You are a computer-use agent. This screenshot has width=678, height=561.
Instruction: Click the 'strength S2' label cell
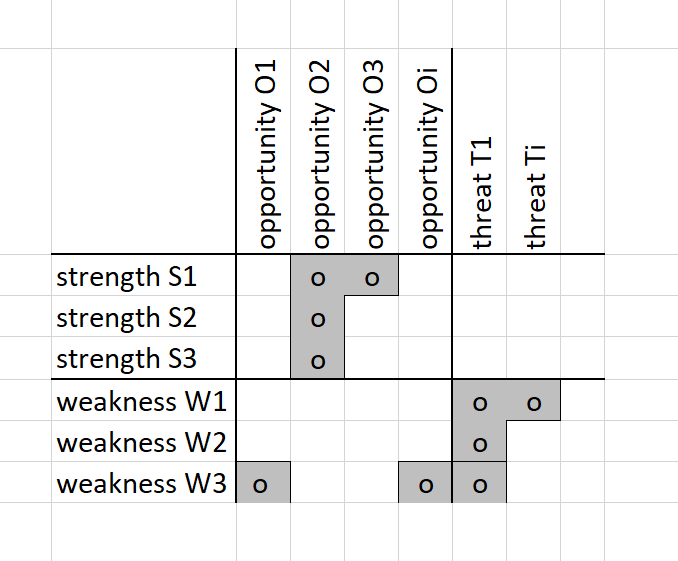click(x=143, y=317)
